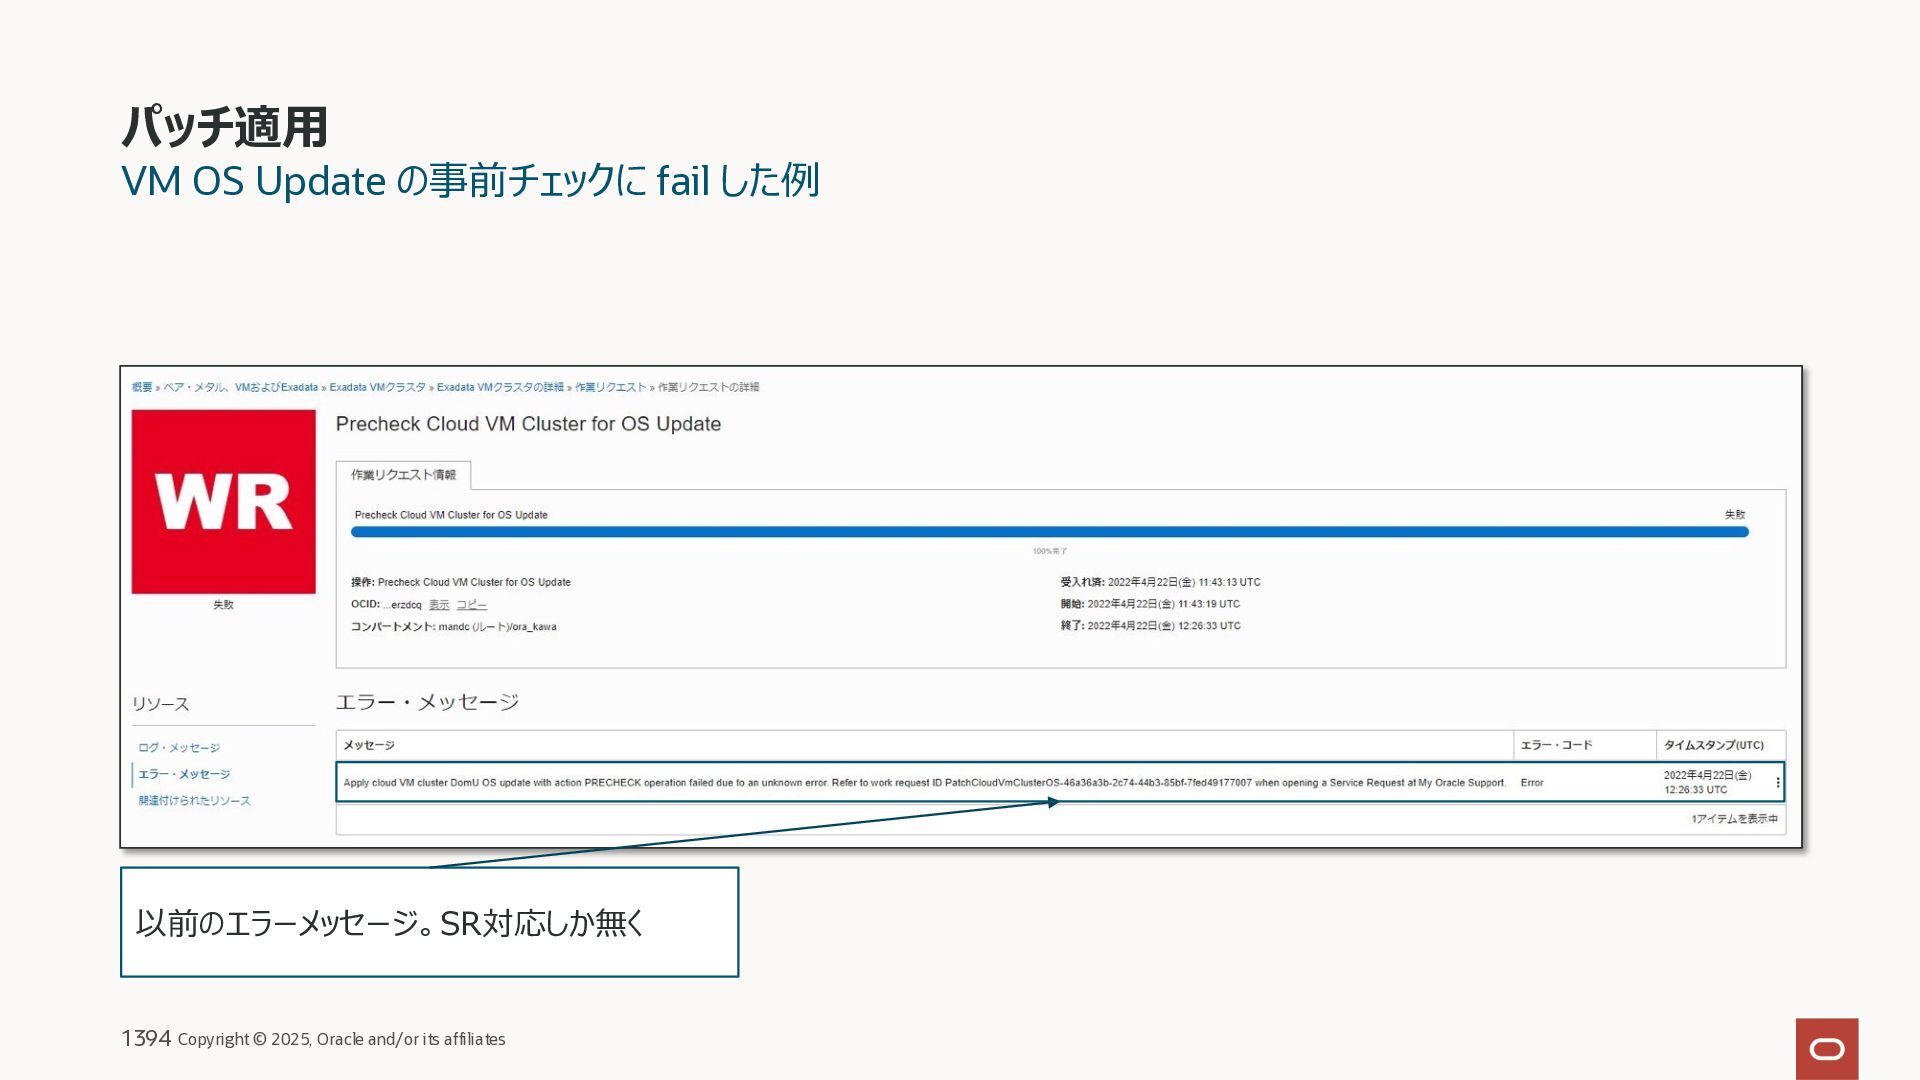Image resolution: width=1920 pixels, height=1080 pixels.
Task: Click 表示 link next to OCID
Action: (x=439, y=605)
